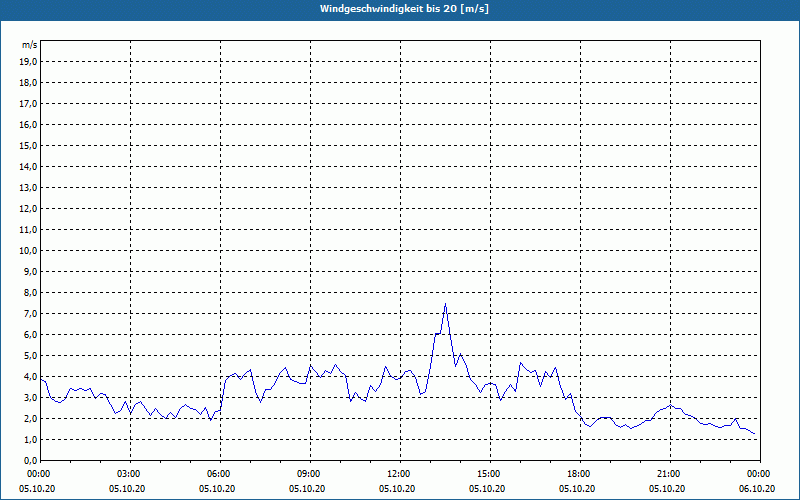Click the 5,0 y-axis value

point(30,356)
